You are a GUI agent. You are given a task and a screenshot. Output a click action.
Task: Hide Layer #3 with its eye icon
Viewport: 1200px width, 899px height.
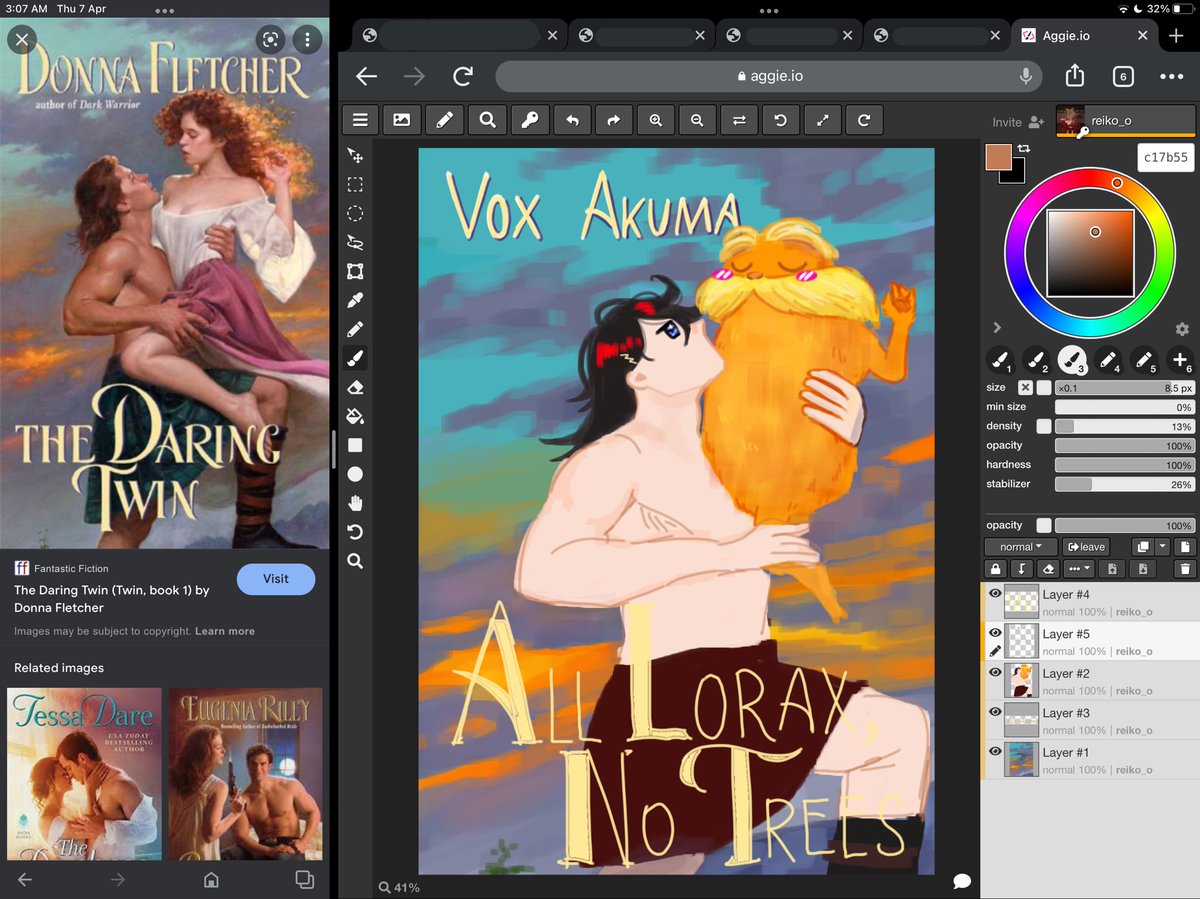995,712
